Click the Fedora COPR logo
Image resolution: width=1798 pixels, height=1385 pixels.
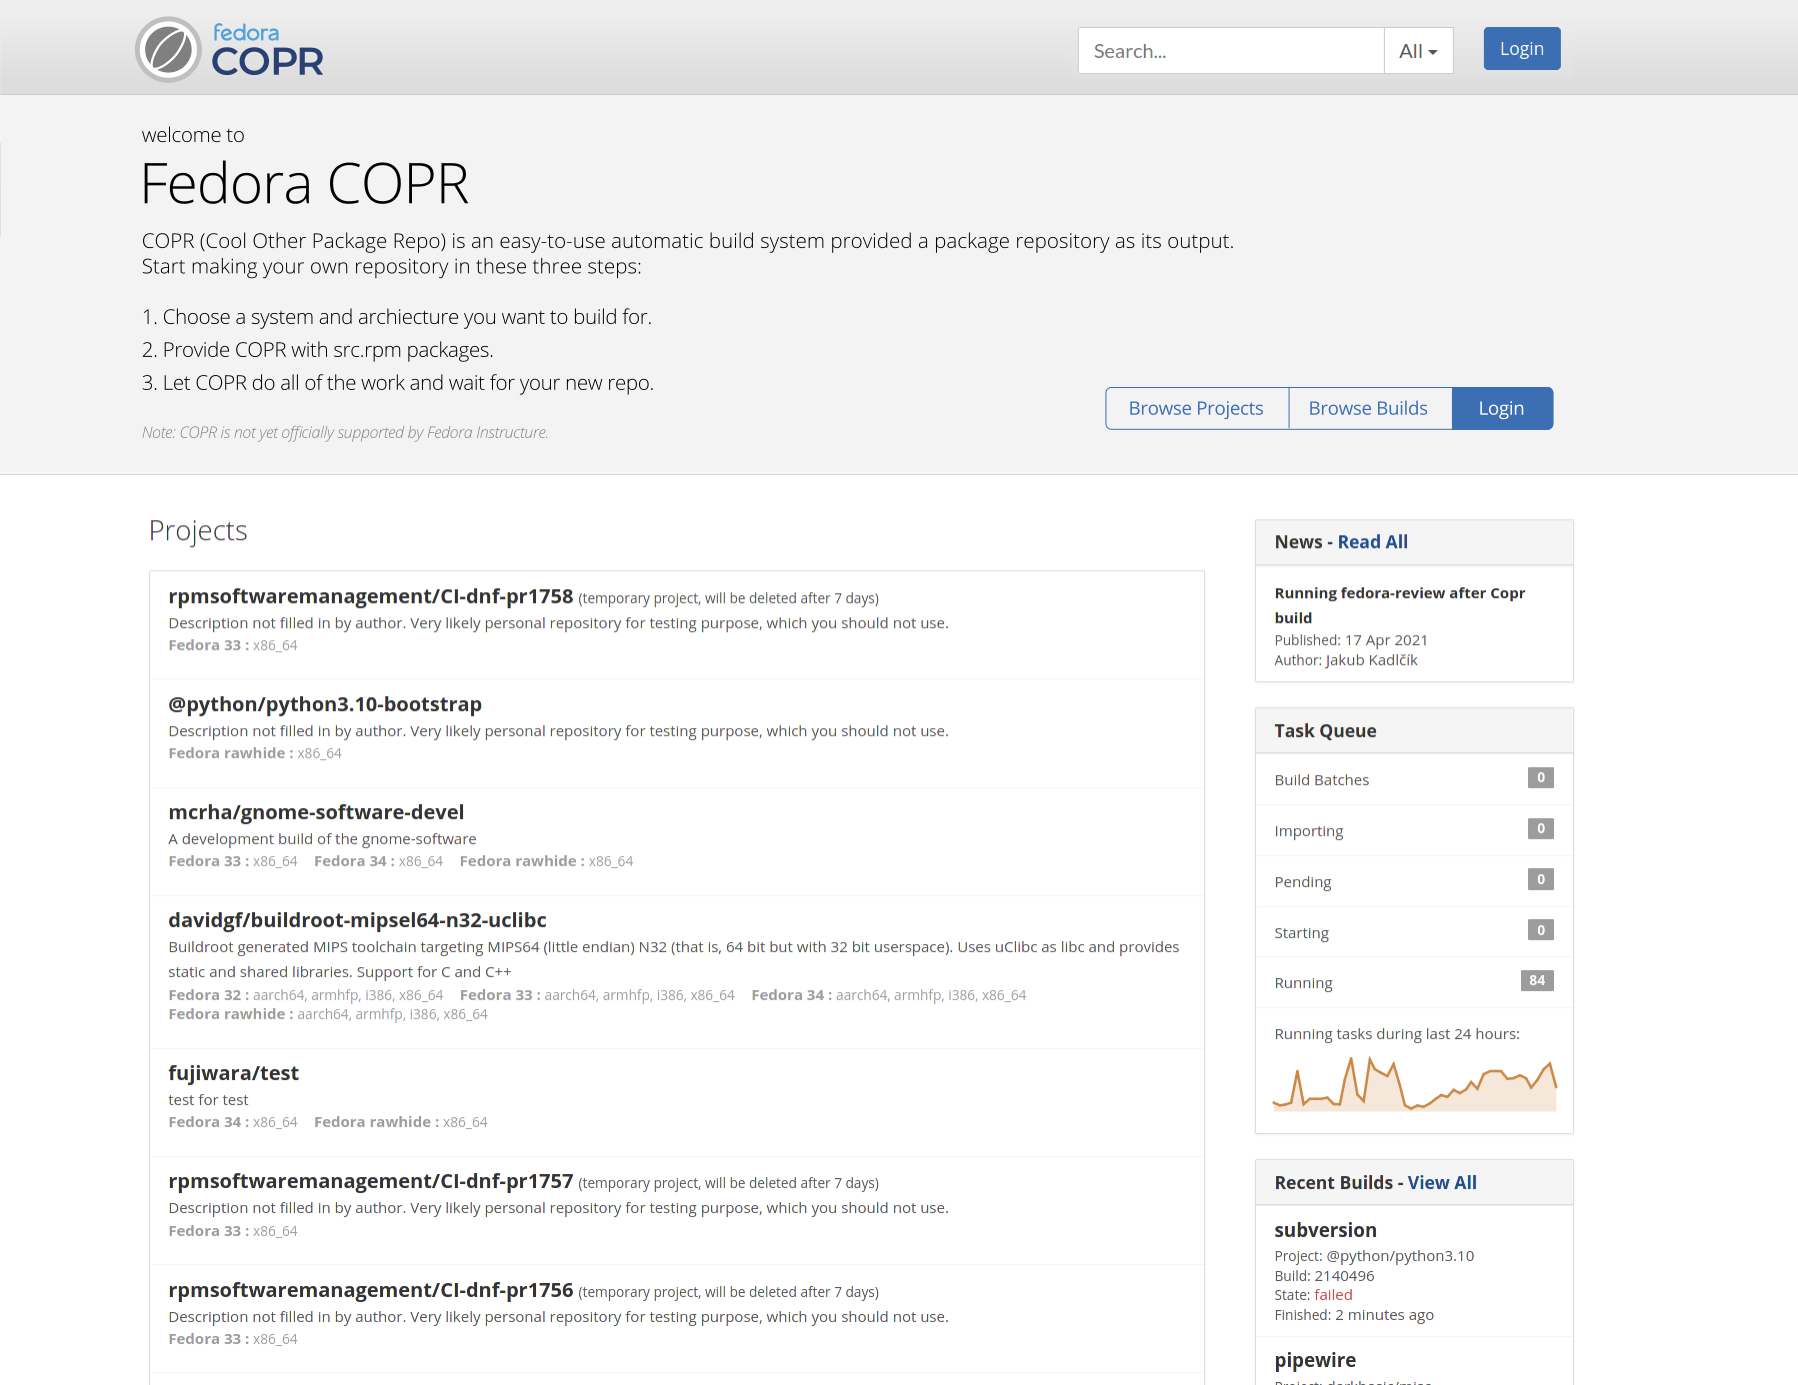230,49
